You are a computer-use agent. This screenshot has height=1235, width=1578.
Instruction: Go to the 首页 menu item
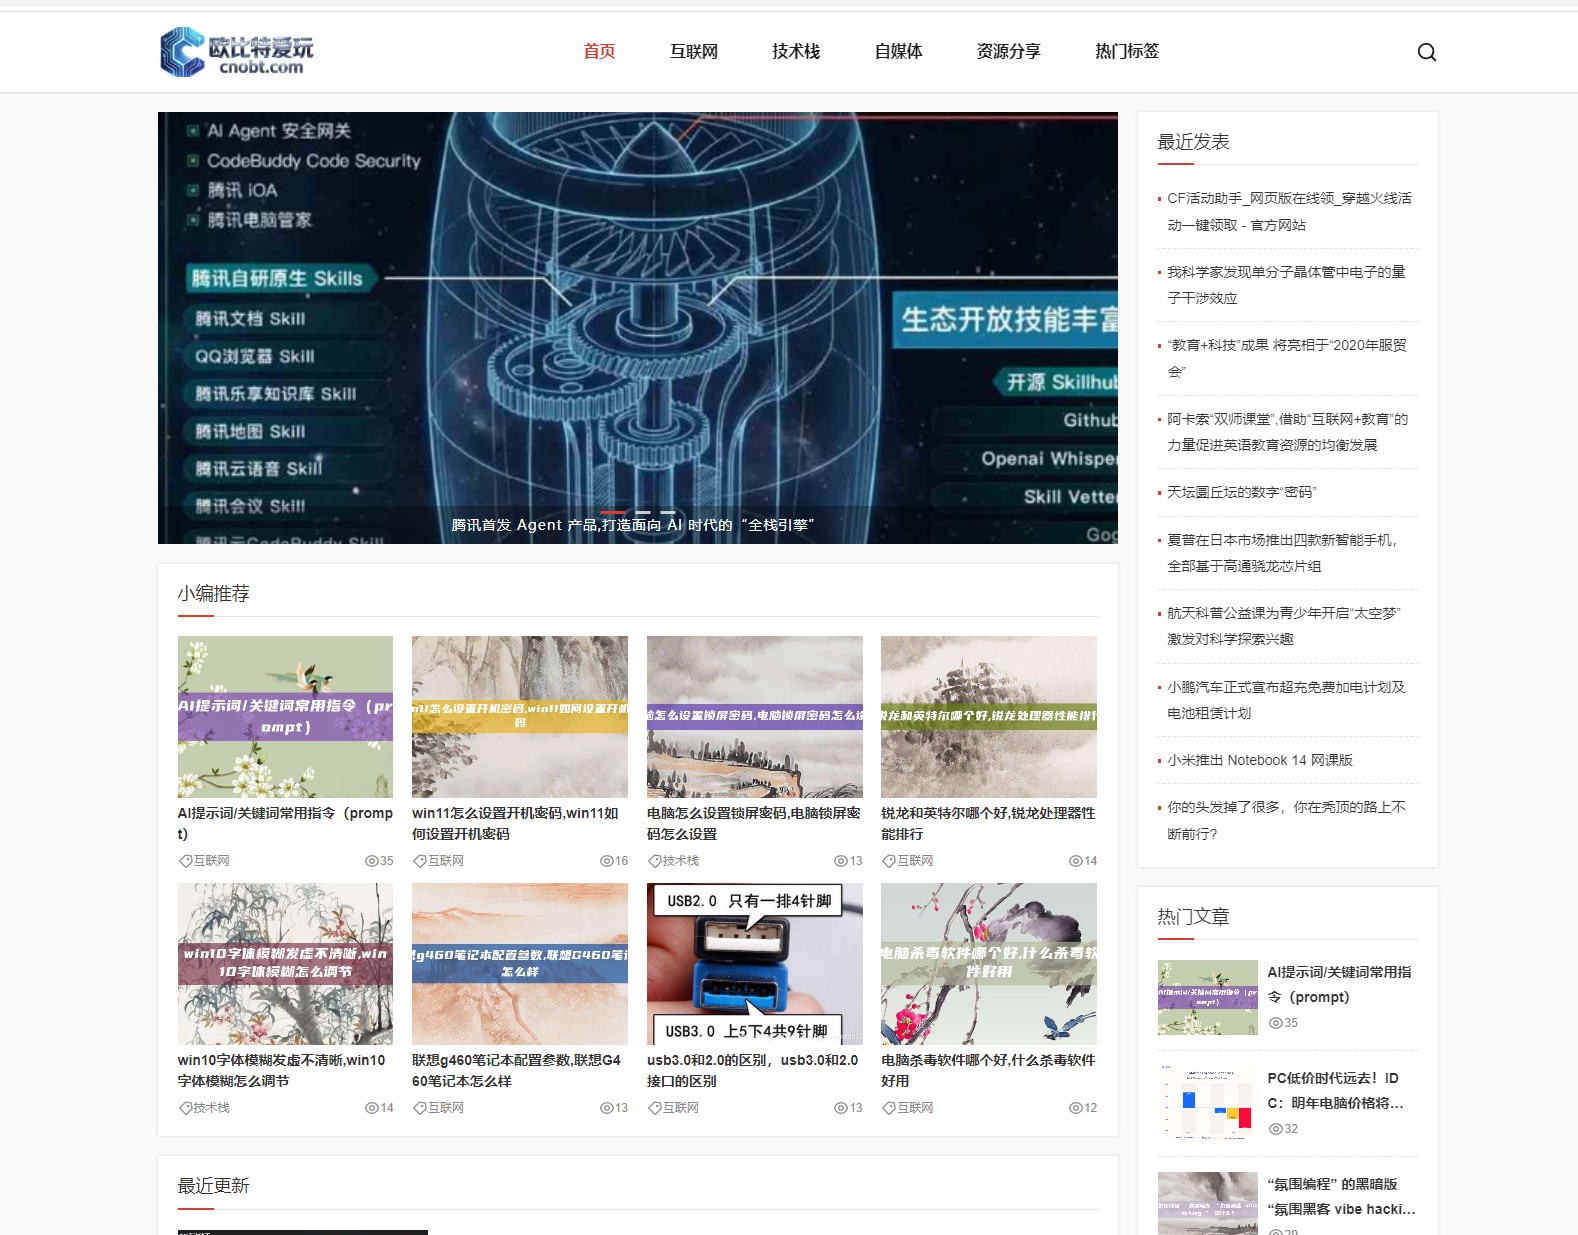coord(599,51)
